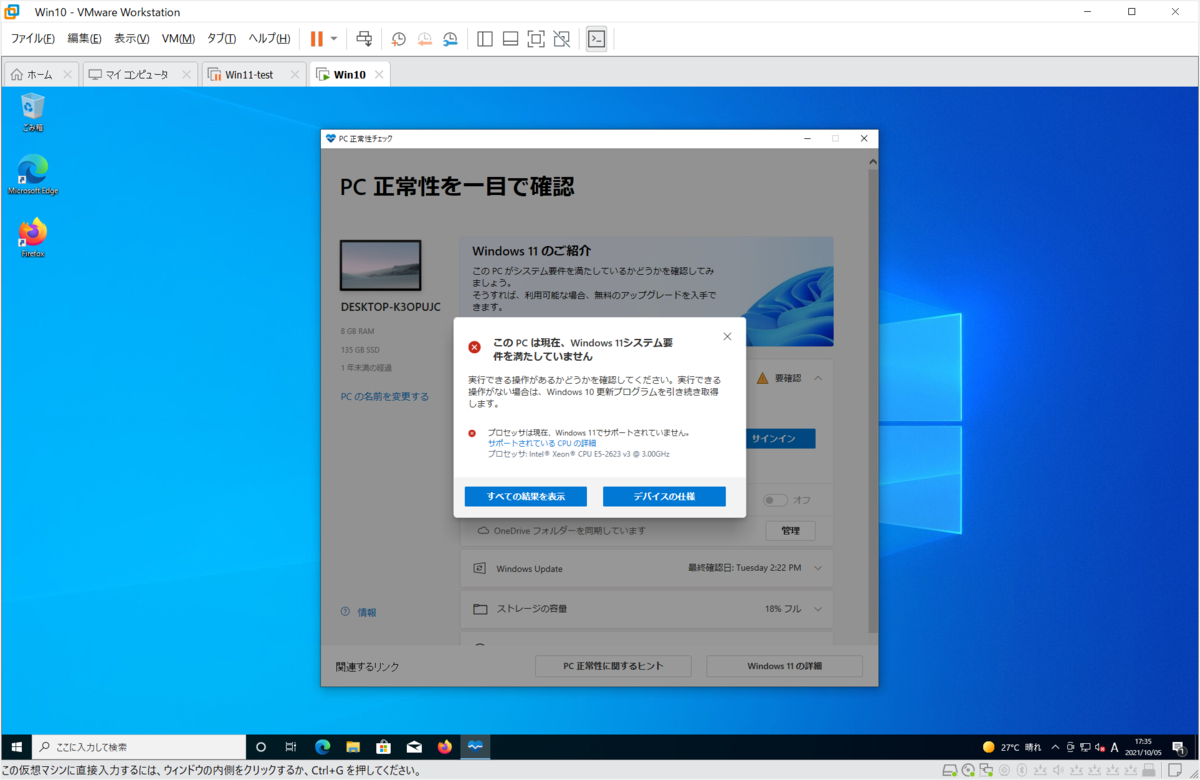
Task: Open Firefox from the taskbar
Action: pos(444,747)
